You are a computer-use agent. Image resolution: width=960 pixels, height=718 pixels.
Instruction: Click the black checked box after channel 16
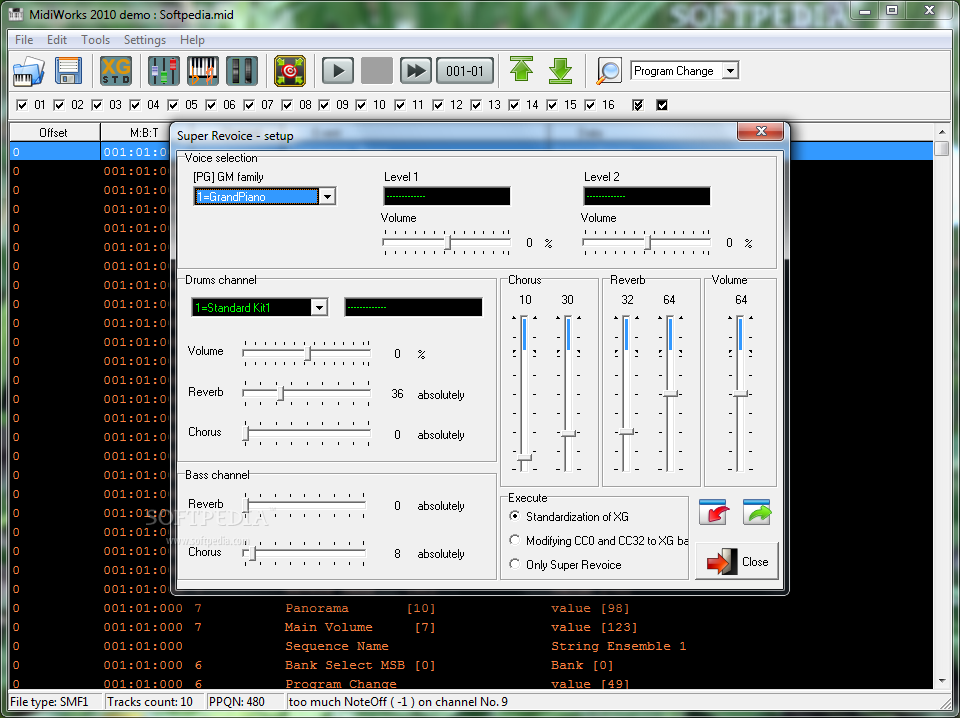pyautogui.click(x=662, y=105)
